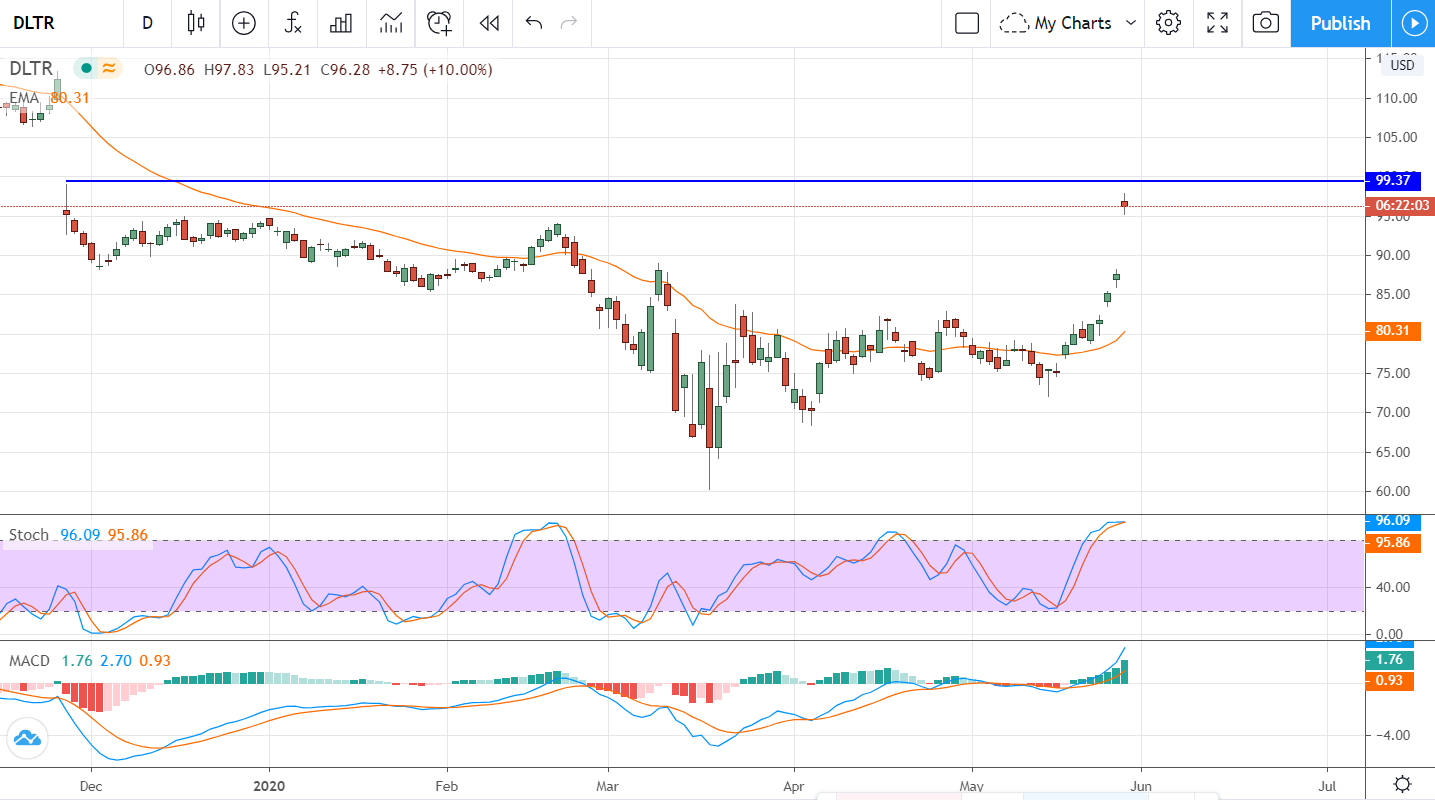This screenshot has width=1435, height=800.
Task: Expand the My Charts dropdown arrow
Action: (x=1131, y=23)
